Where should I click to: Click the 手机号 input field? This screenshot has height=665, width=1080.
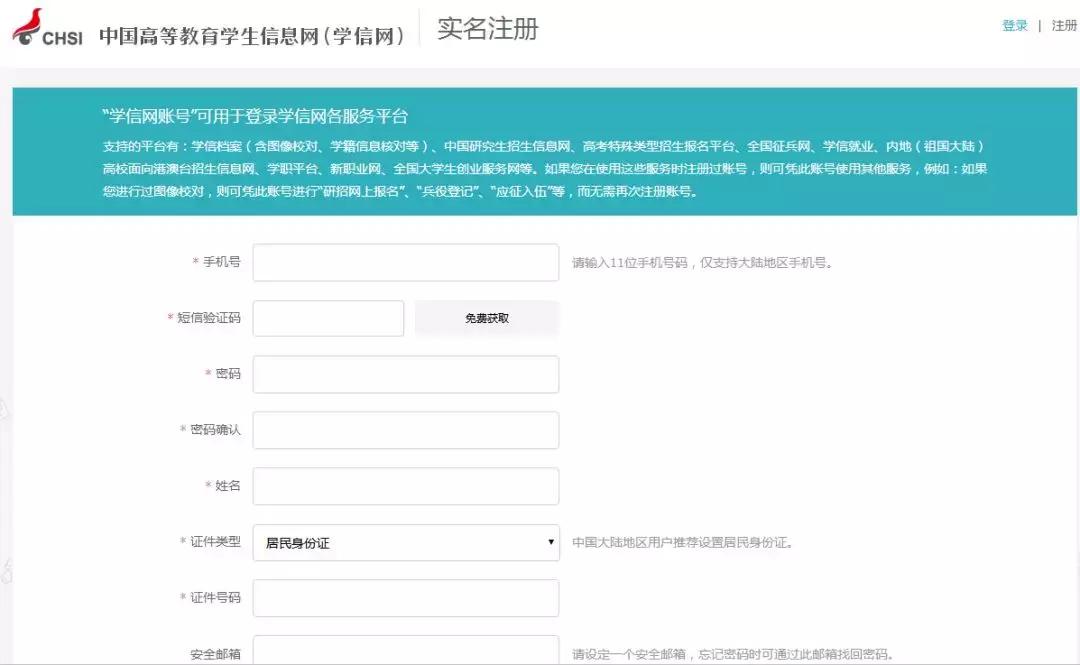tap(405, 261)
